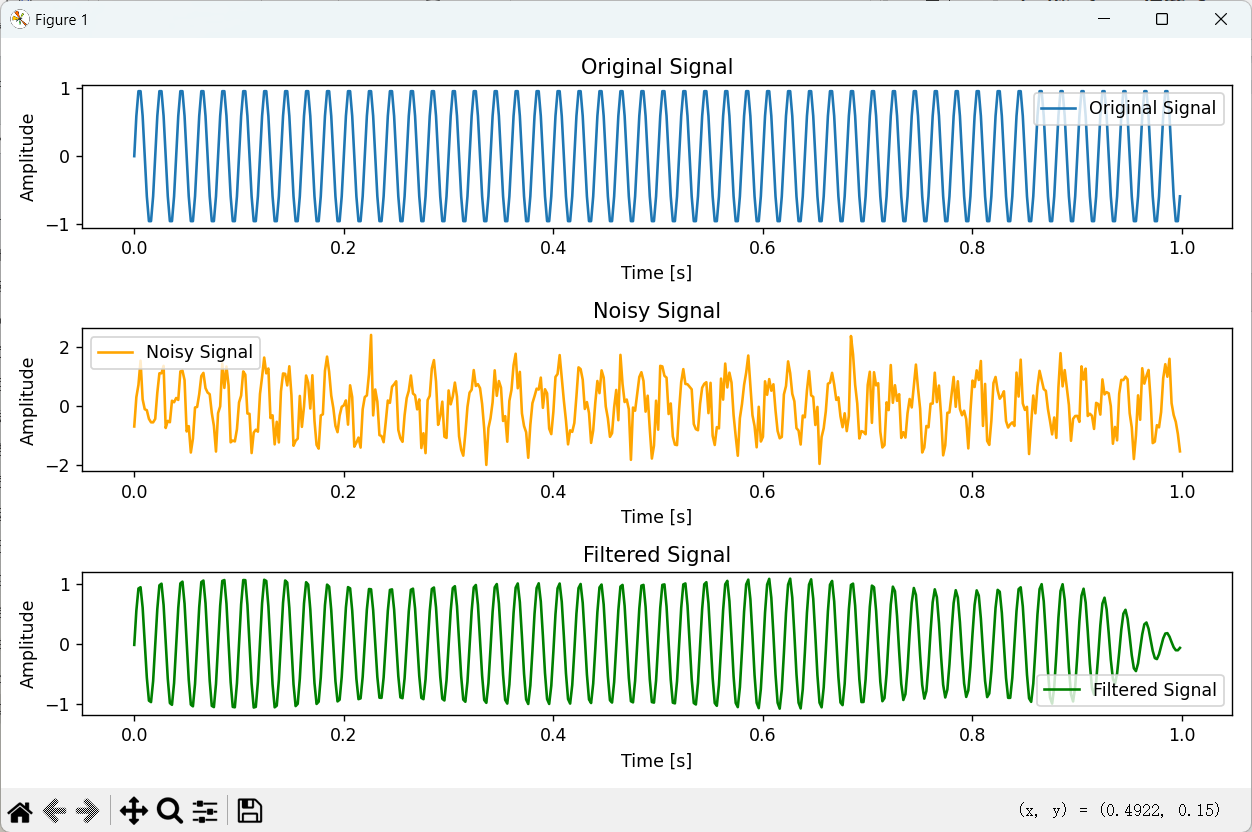Select the Filtered Signal legend box
The width and height of the screenshot is (1252, 832).
click(1131, 690)
